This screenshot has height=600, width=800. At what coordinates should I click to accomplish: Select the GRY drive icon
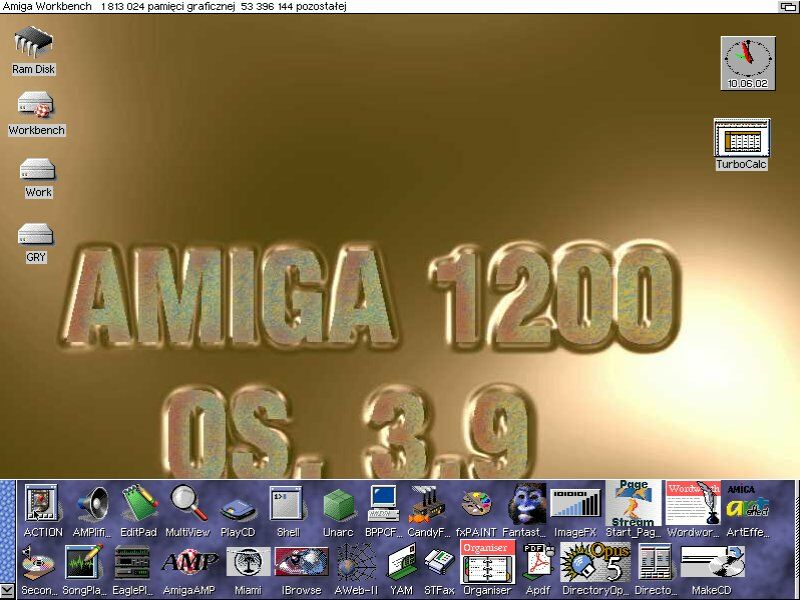pos(35,243)
